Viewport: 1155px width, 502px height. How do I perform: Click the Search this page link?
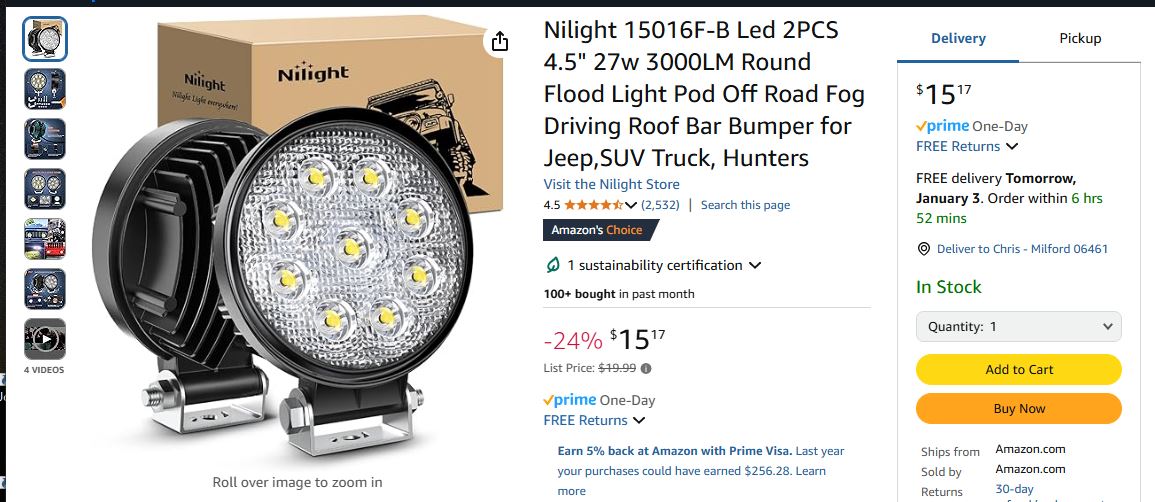[745, 205]
